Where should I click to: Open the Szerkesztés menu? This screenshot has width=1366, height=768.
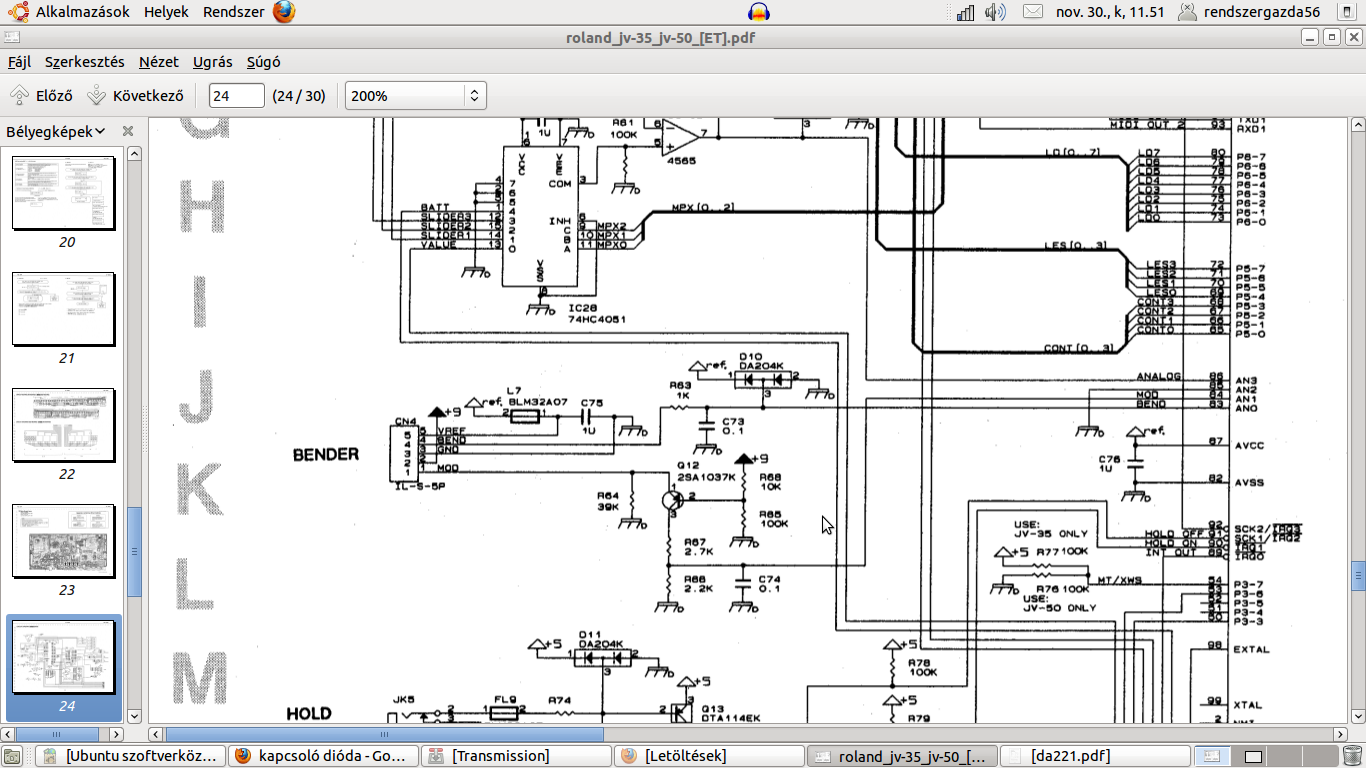pyautogui.click(x=85, y=62)
